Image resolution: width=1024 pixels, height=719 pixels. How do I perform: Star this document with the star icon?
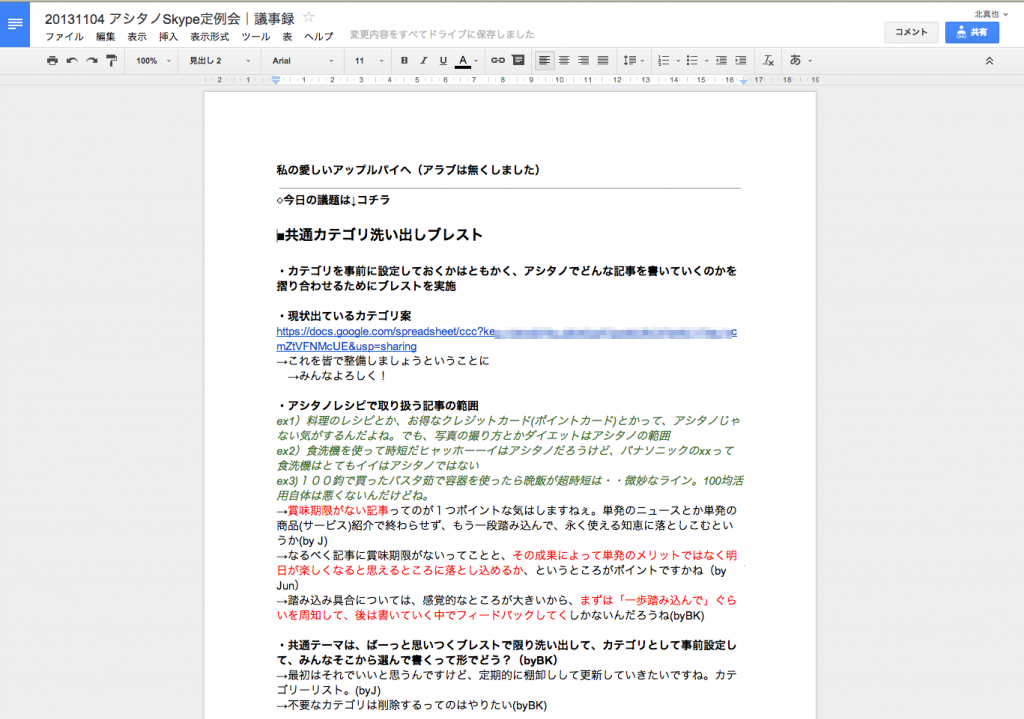click(x=309, y=17)
